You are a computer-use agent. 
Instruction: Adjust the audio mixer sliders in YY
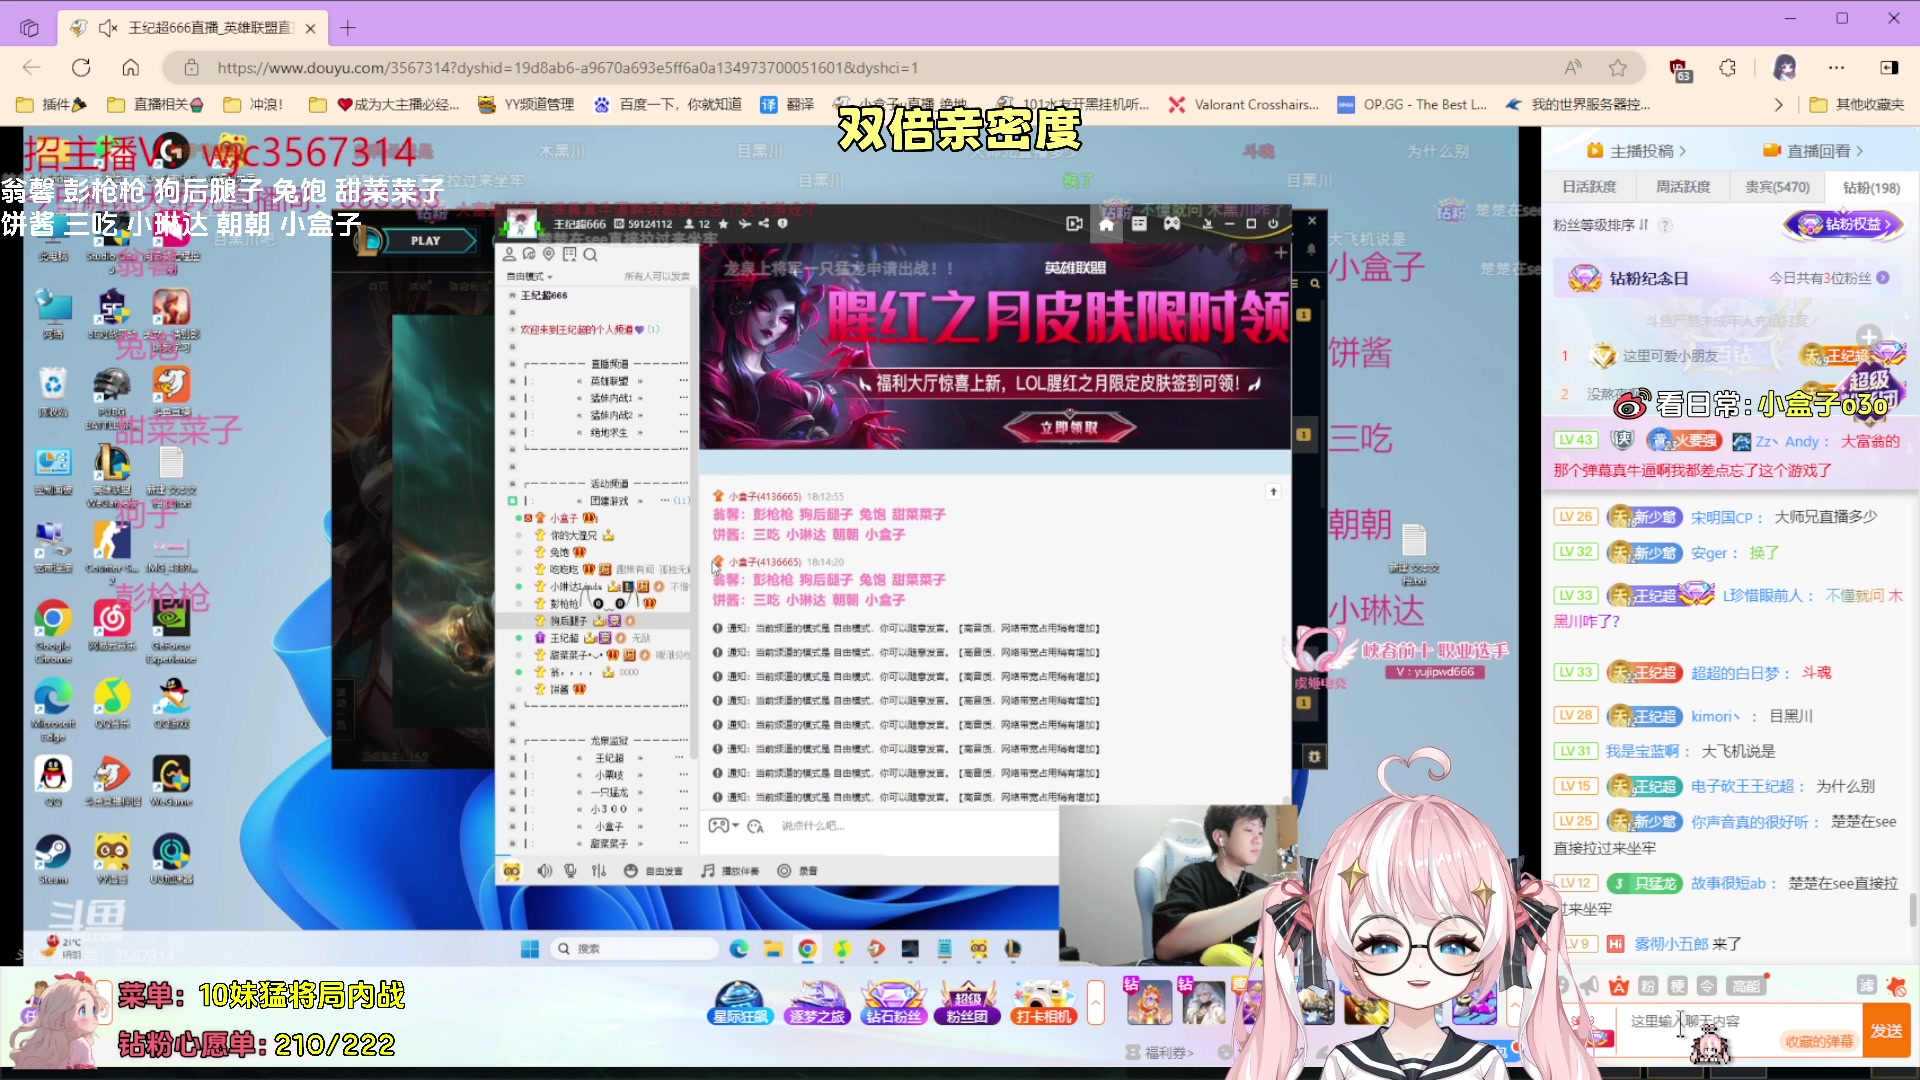[x=597, y=871]
